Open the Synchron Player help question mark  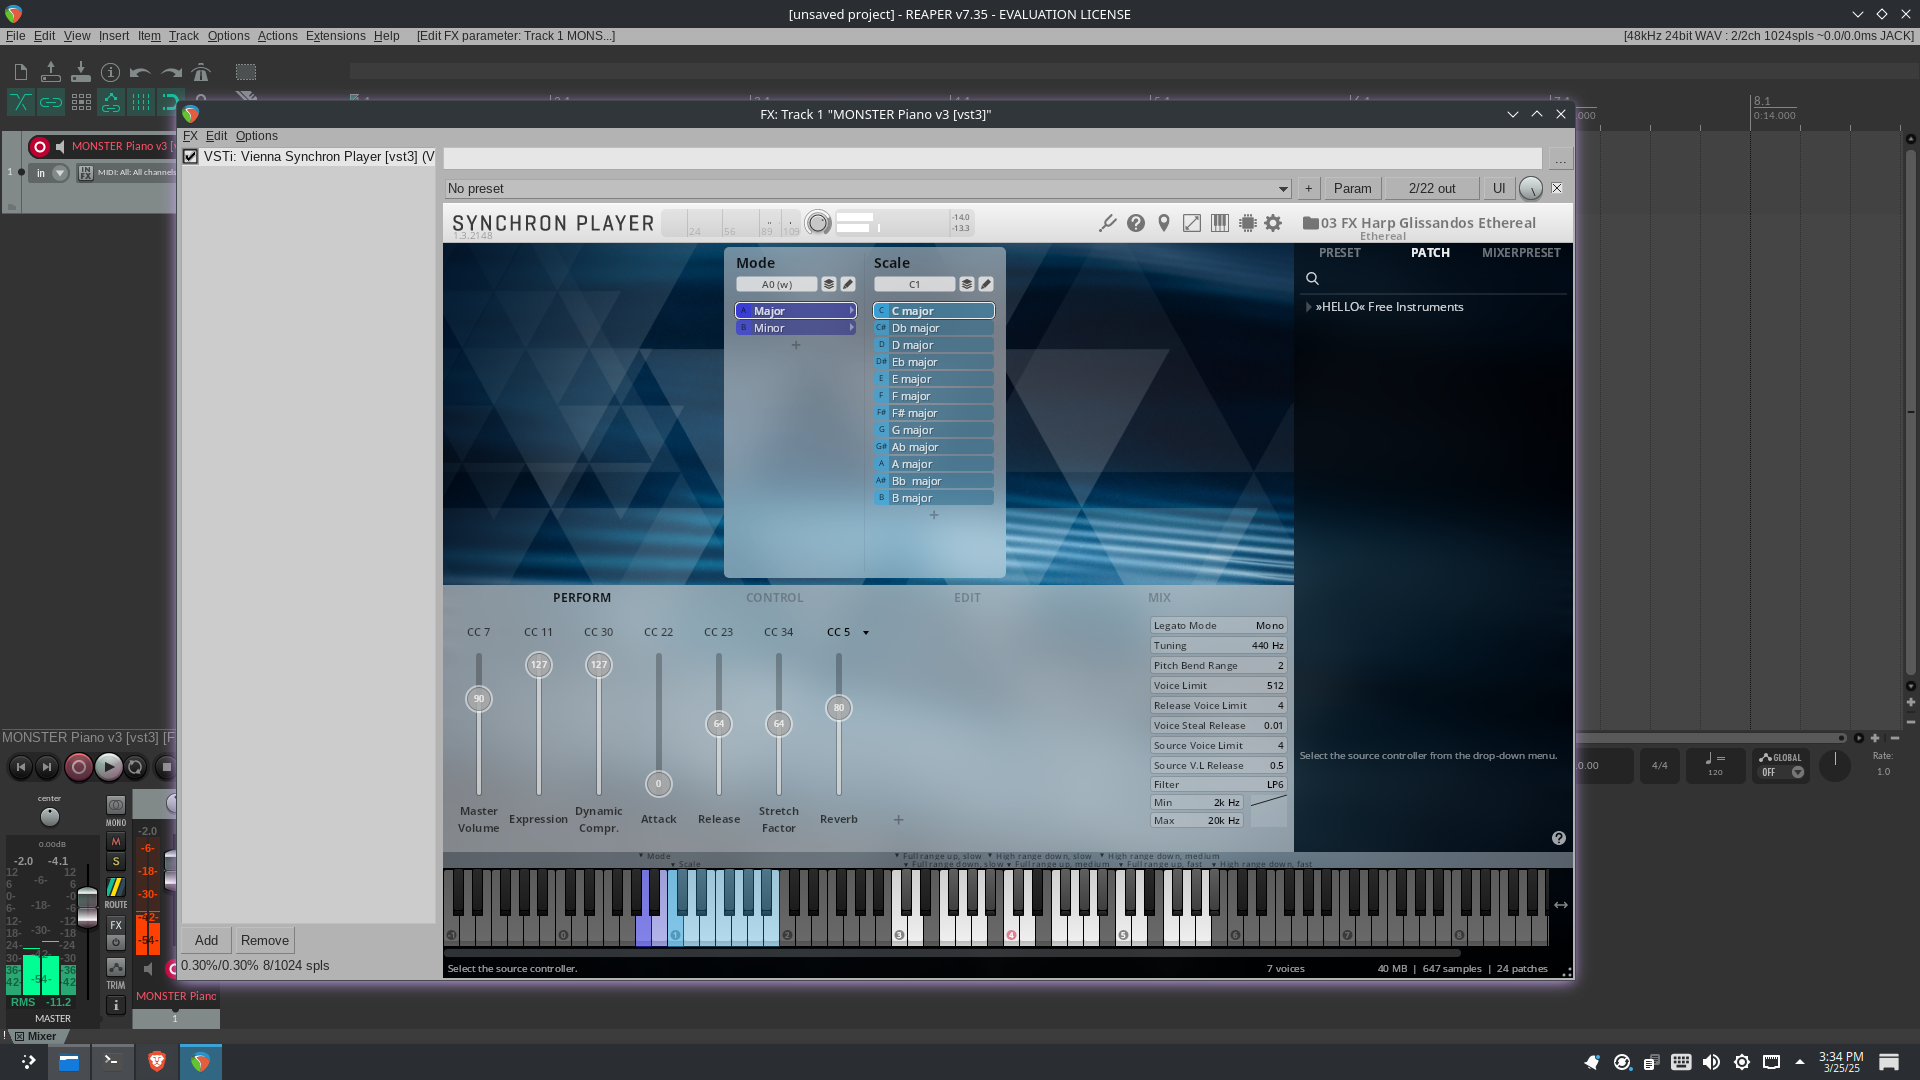[1136, 223]
